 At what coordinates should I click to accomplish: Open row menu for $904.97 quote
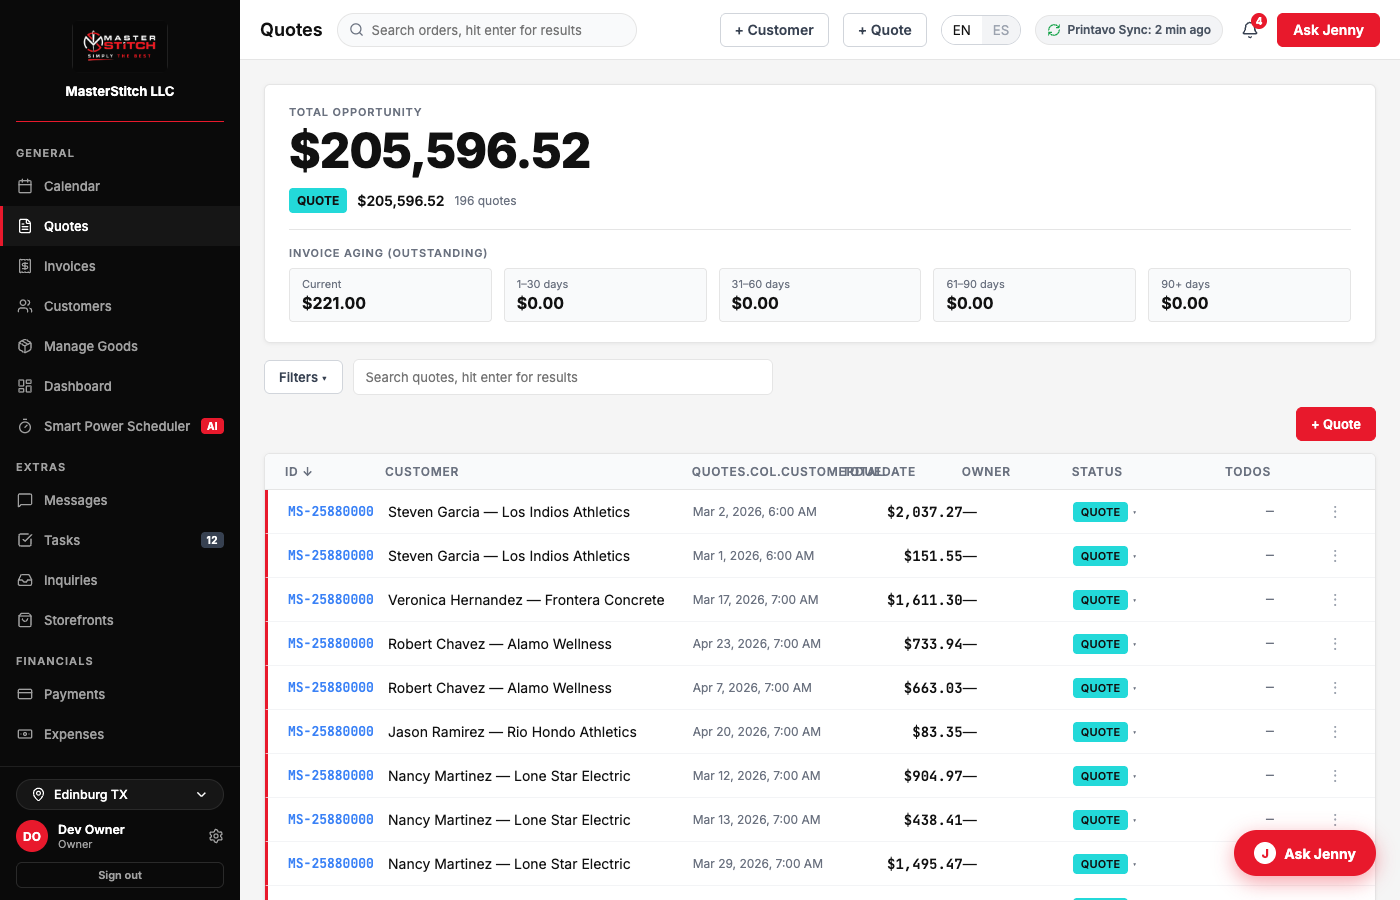[x=1335, y=776]
